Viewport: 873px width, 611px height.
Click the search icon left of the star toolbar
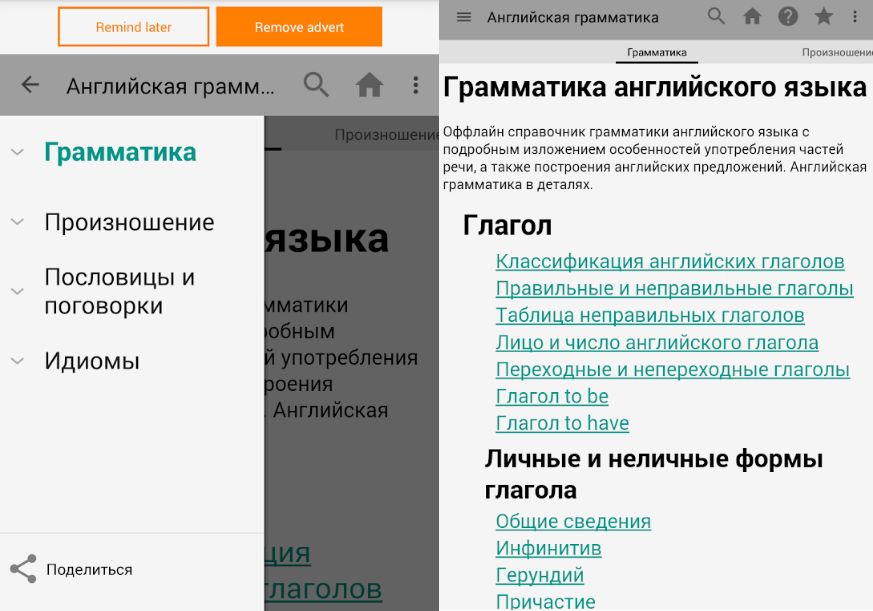pyautogui.click(x=716, y=17)
